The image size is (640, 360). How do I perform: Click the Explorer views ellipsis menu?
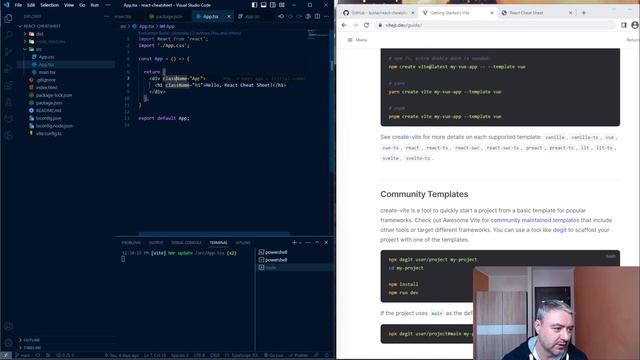tap(107, 16)
